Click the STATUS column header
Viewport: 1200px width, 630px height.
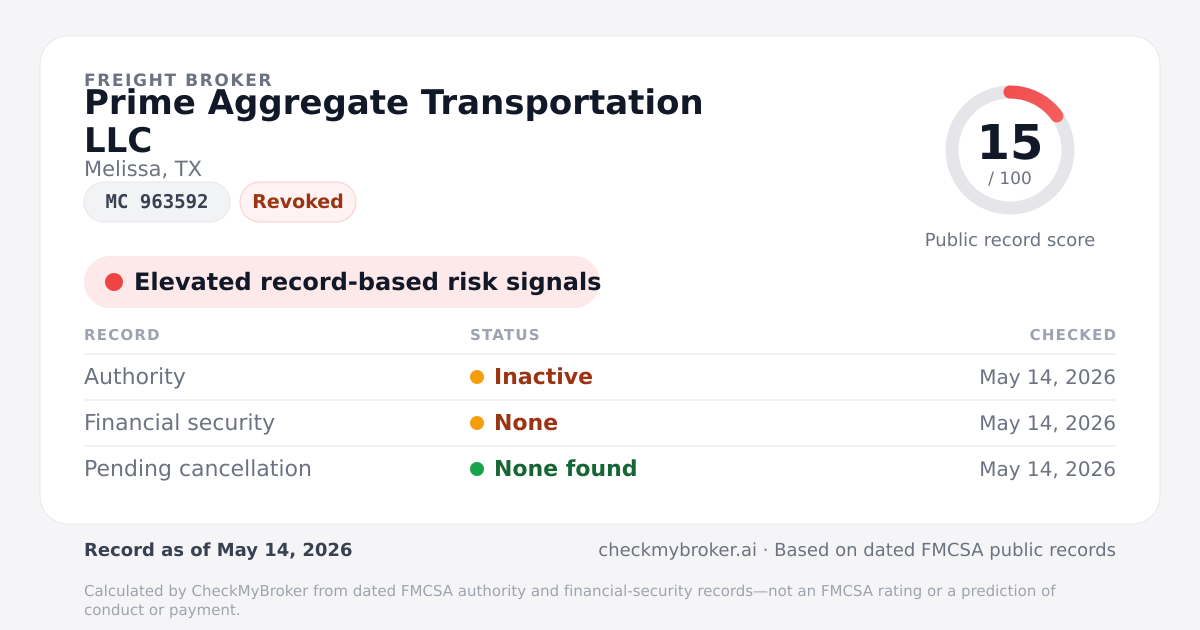tap(505, 335)
